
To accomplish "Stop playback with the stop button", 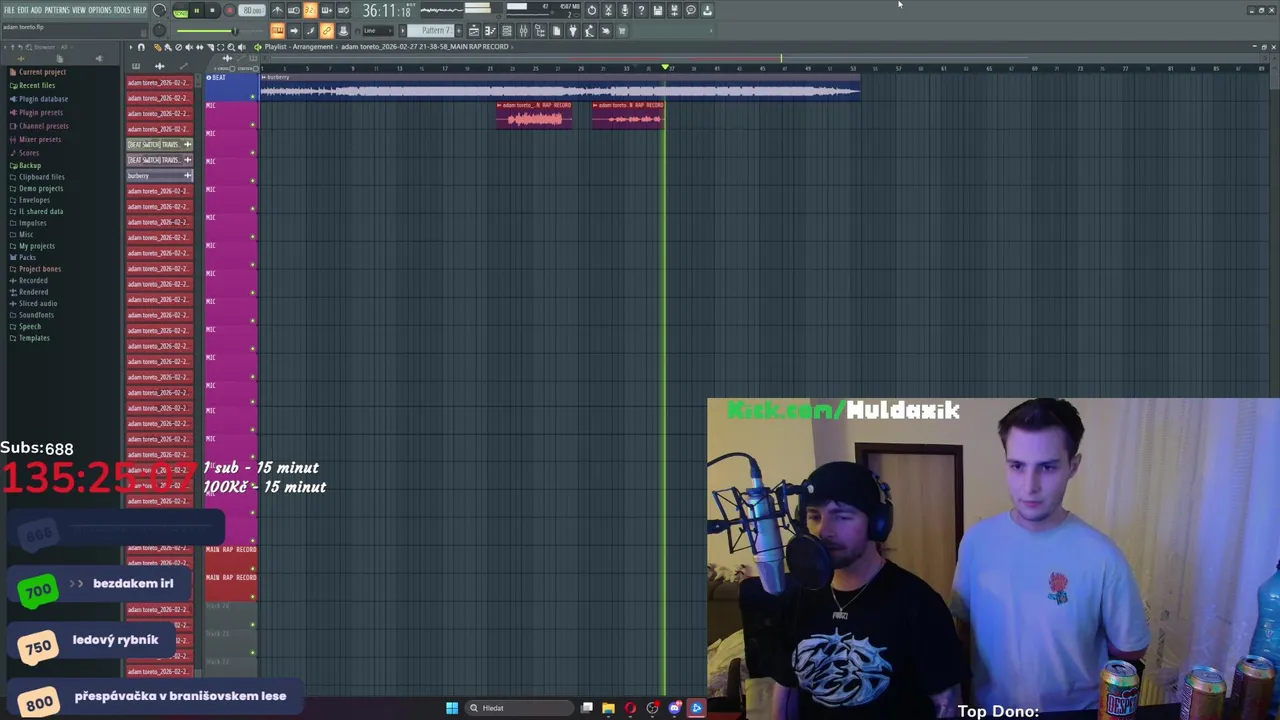I will [x=212, y=11].
